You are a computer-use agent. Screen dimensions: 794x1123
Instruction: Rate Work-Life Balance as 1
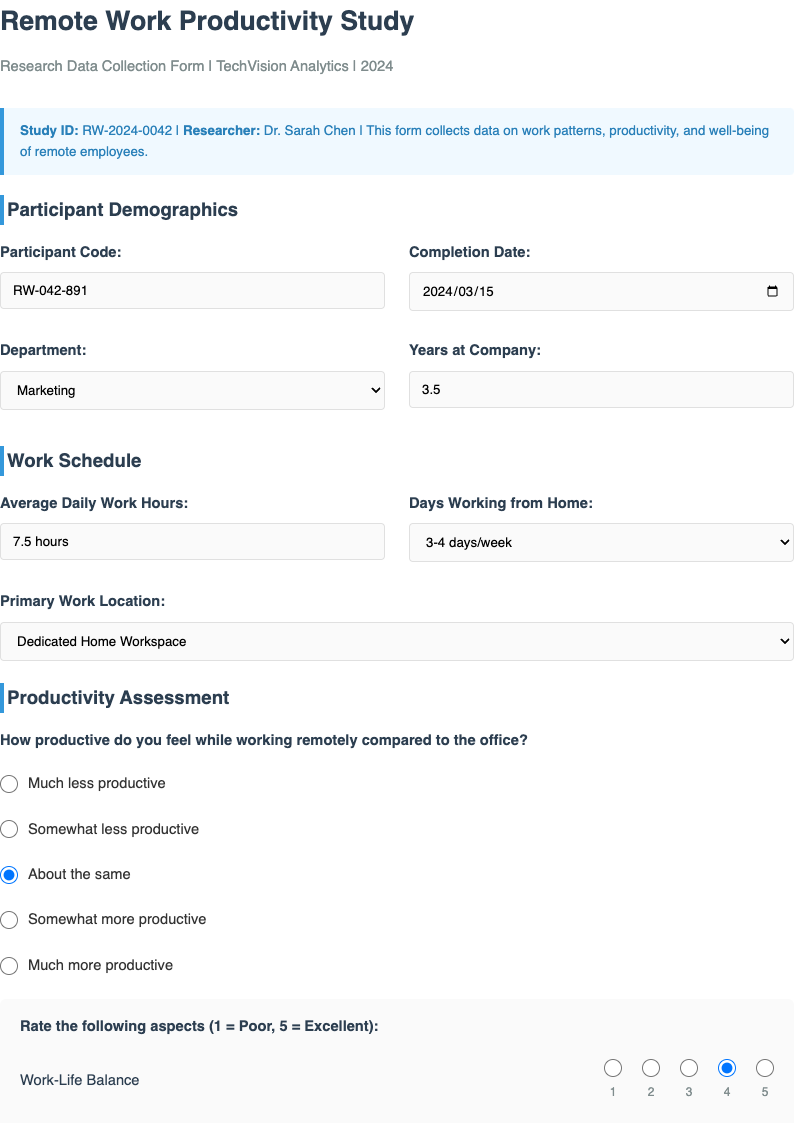point(613,1067)
